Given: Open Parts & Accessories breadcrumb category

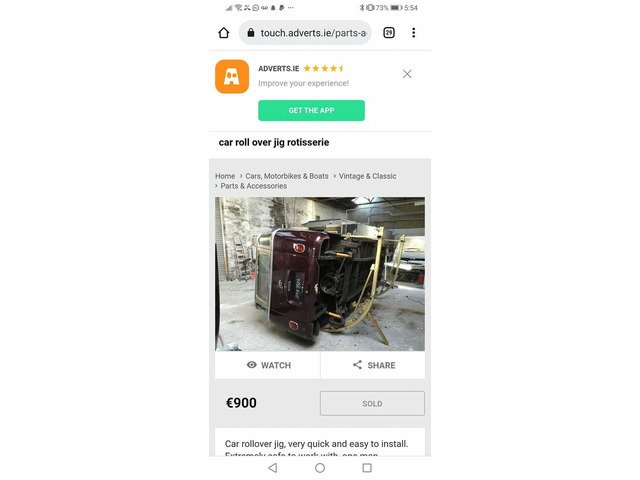Looking at the screenshot, I should (x=253, y=186).
